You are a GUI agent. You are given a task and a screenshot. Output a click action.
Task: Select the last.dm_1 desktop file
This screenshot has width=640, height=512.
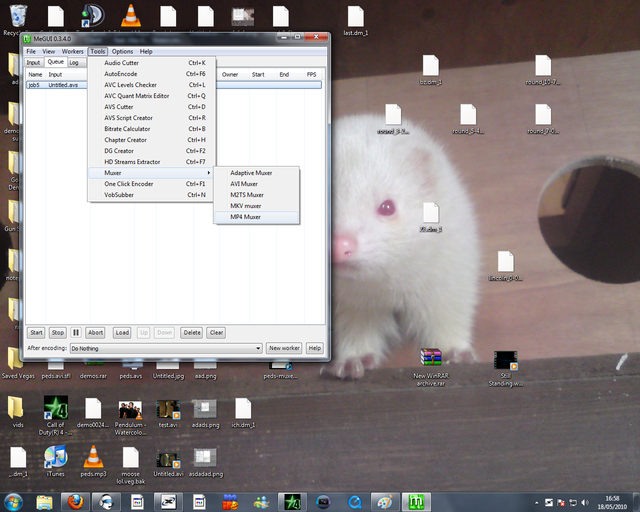coord(356,21)
